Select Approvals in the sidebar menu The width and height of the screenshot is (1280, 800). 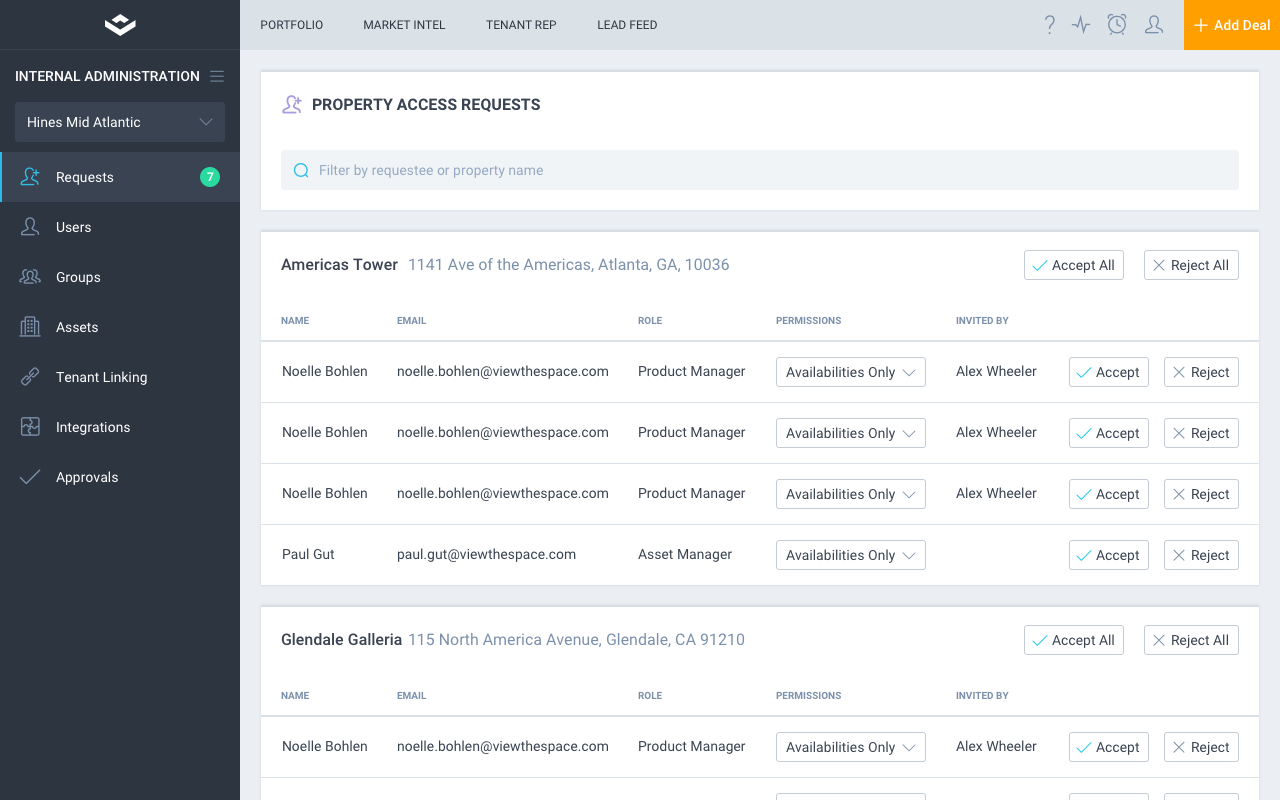[x=87, y=477]
